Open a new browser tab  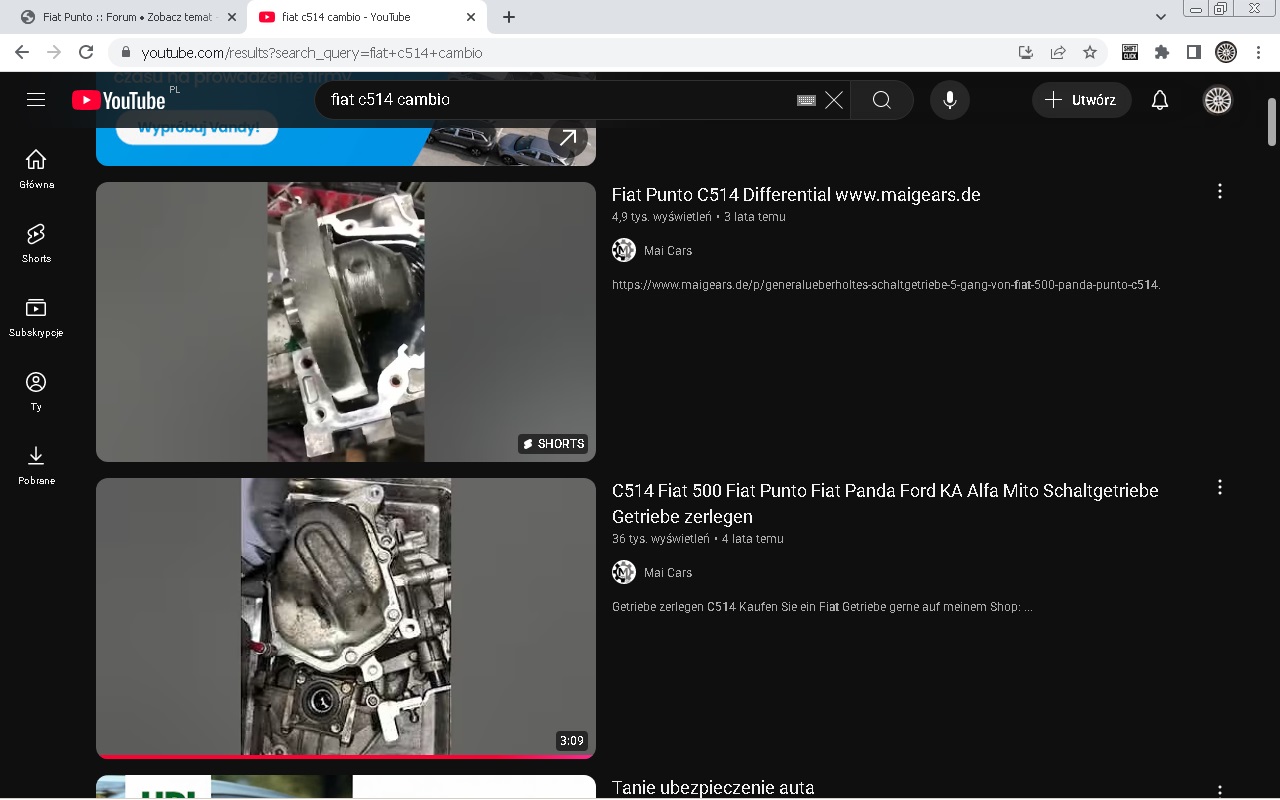tap(509, 17)
